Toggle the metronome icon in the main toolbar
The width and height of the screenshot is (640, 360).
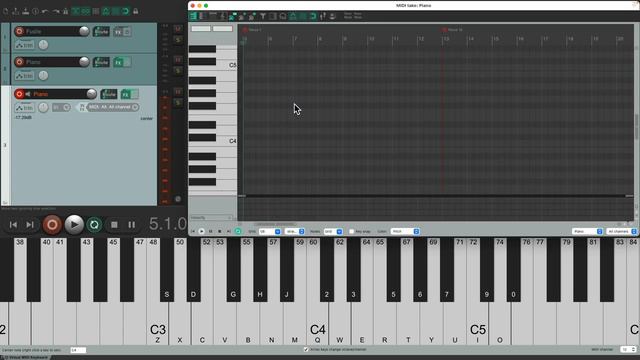click(x=65, y=11)
